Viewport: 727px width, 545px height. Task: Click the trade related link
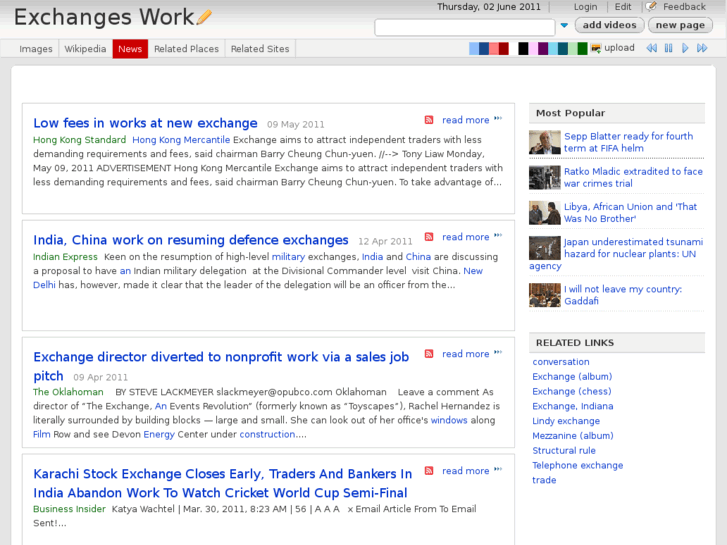[544, 480]
